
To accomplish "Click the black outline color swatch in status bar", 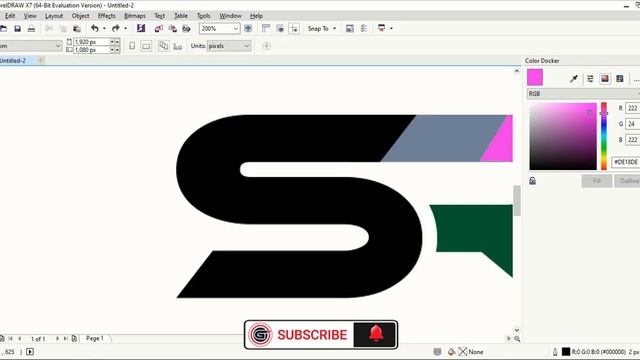I will (x=566, y=352).
